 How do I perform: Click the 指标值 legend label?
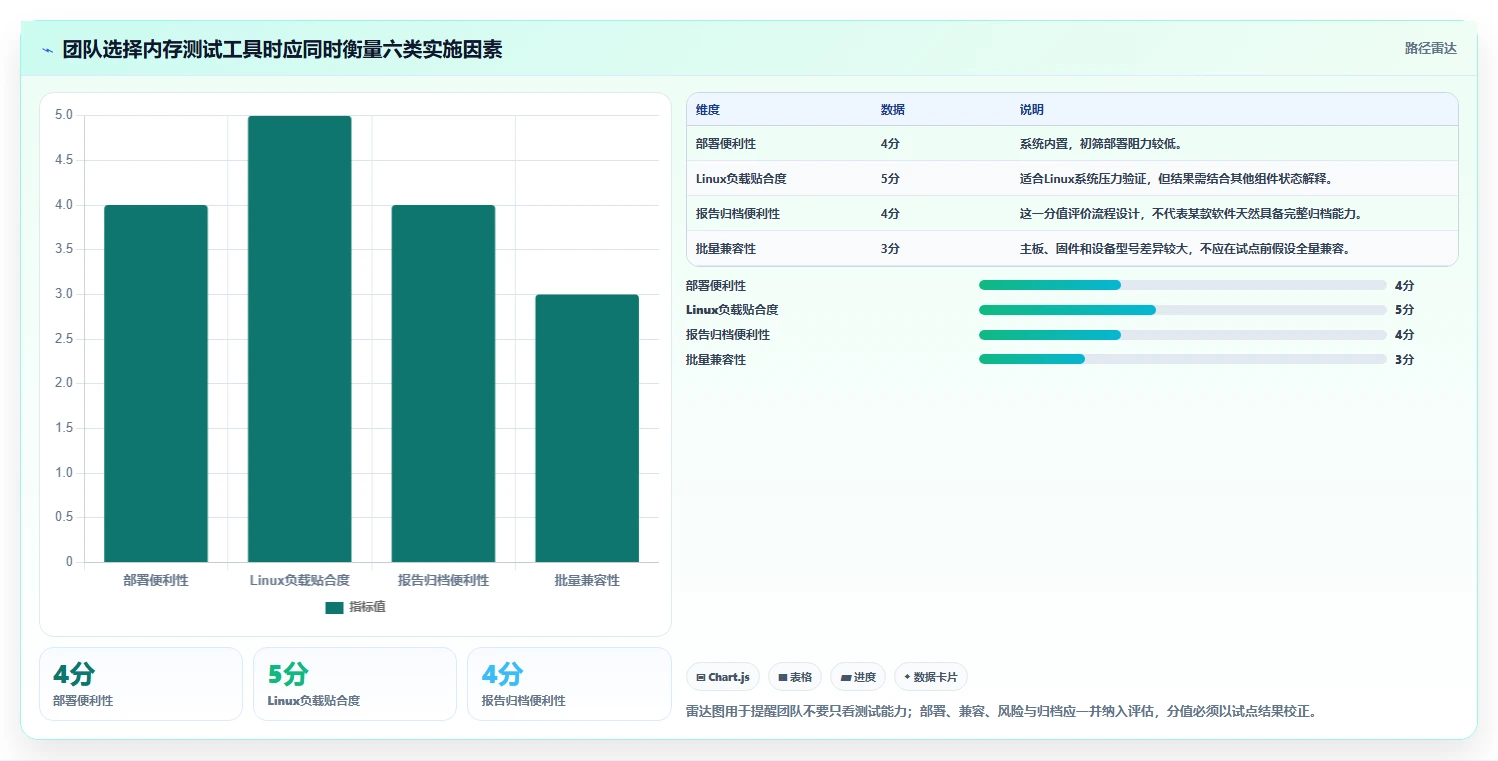click(367, 608)
